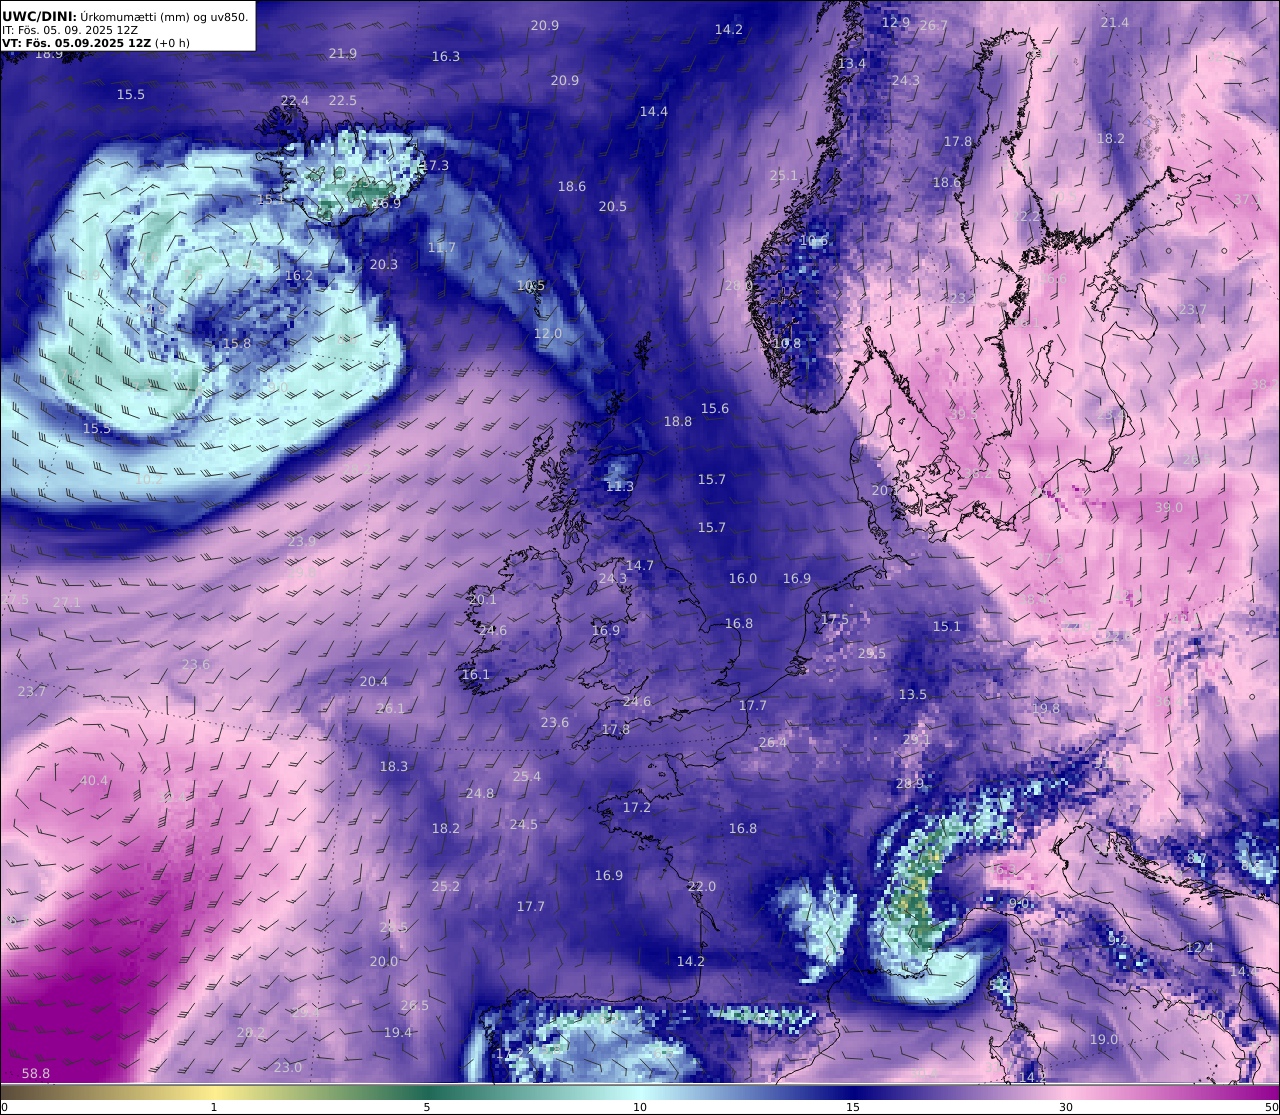Click the 13.5 value over central Germany
The image size is (1280, 1115).
[x=913, y=694]
